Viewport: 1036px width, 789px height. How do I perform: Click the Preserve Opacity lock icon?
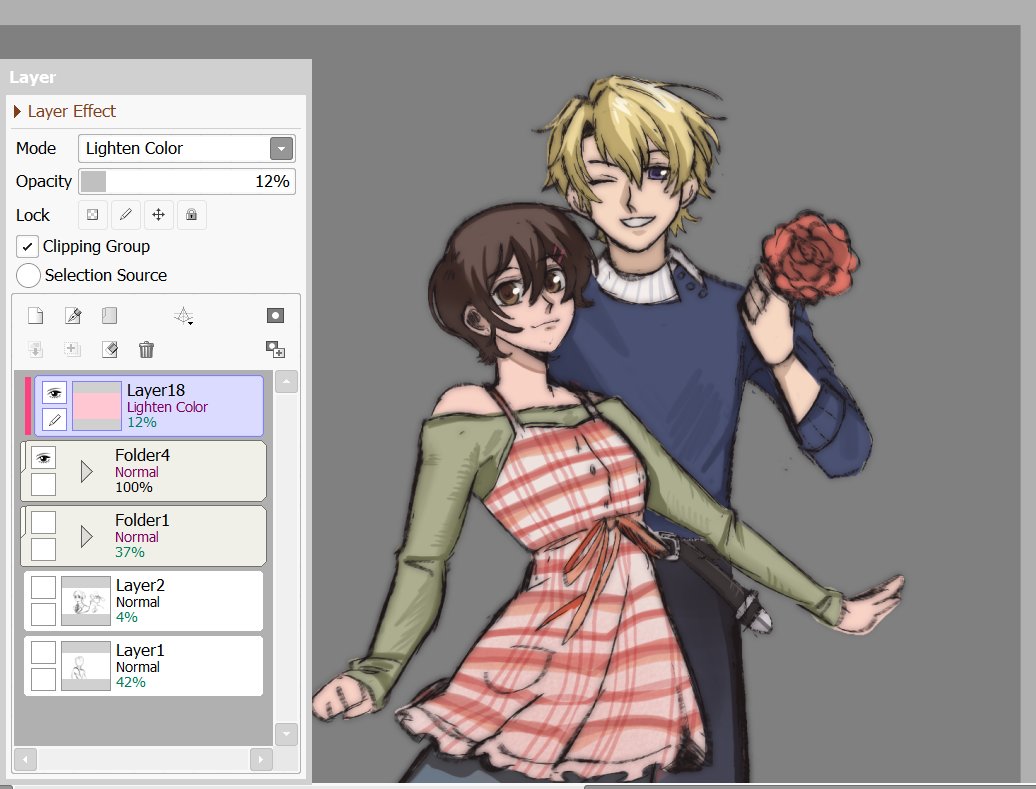(92, 215)
